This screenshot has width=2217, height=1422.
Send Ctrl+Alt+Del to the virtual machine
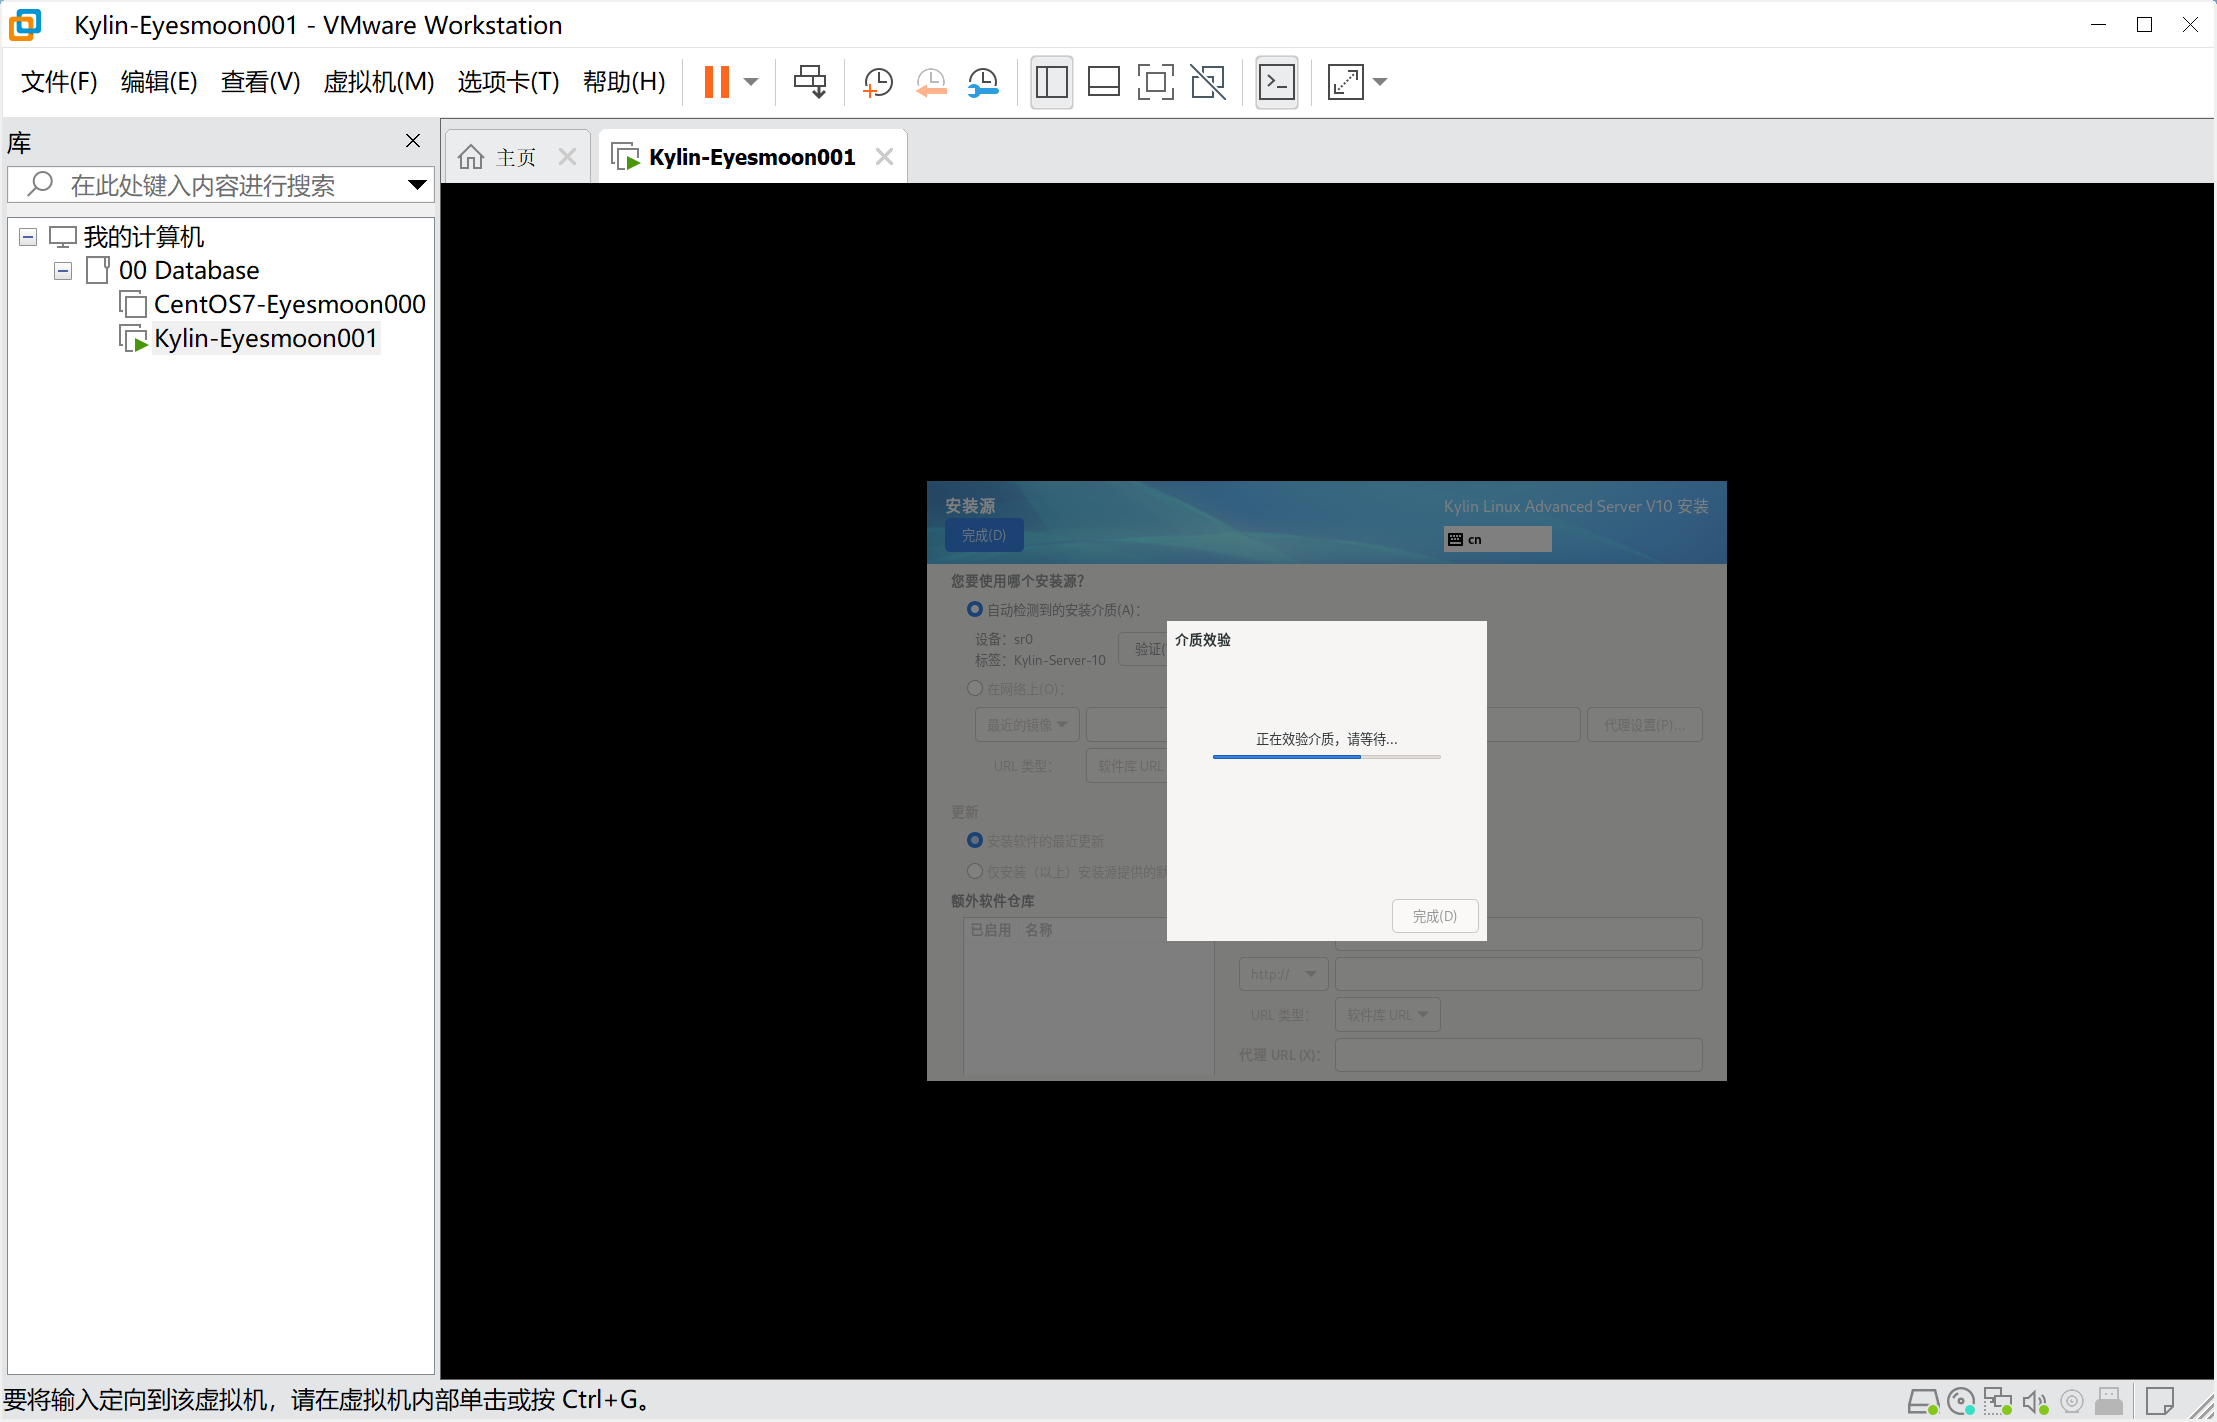click(810, 82)
